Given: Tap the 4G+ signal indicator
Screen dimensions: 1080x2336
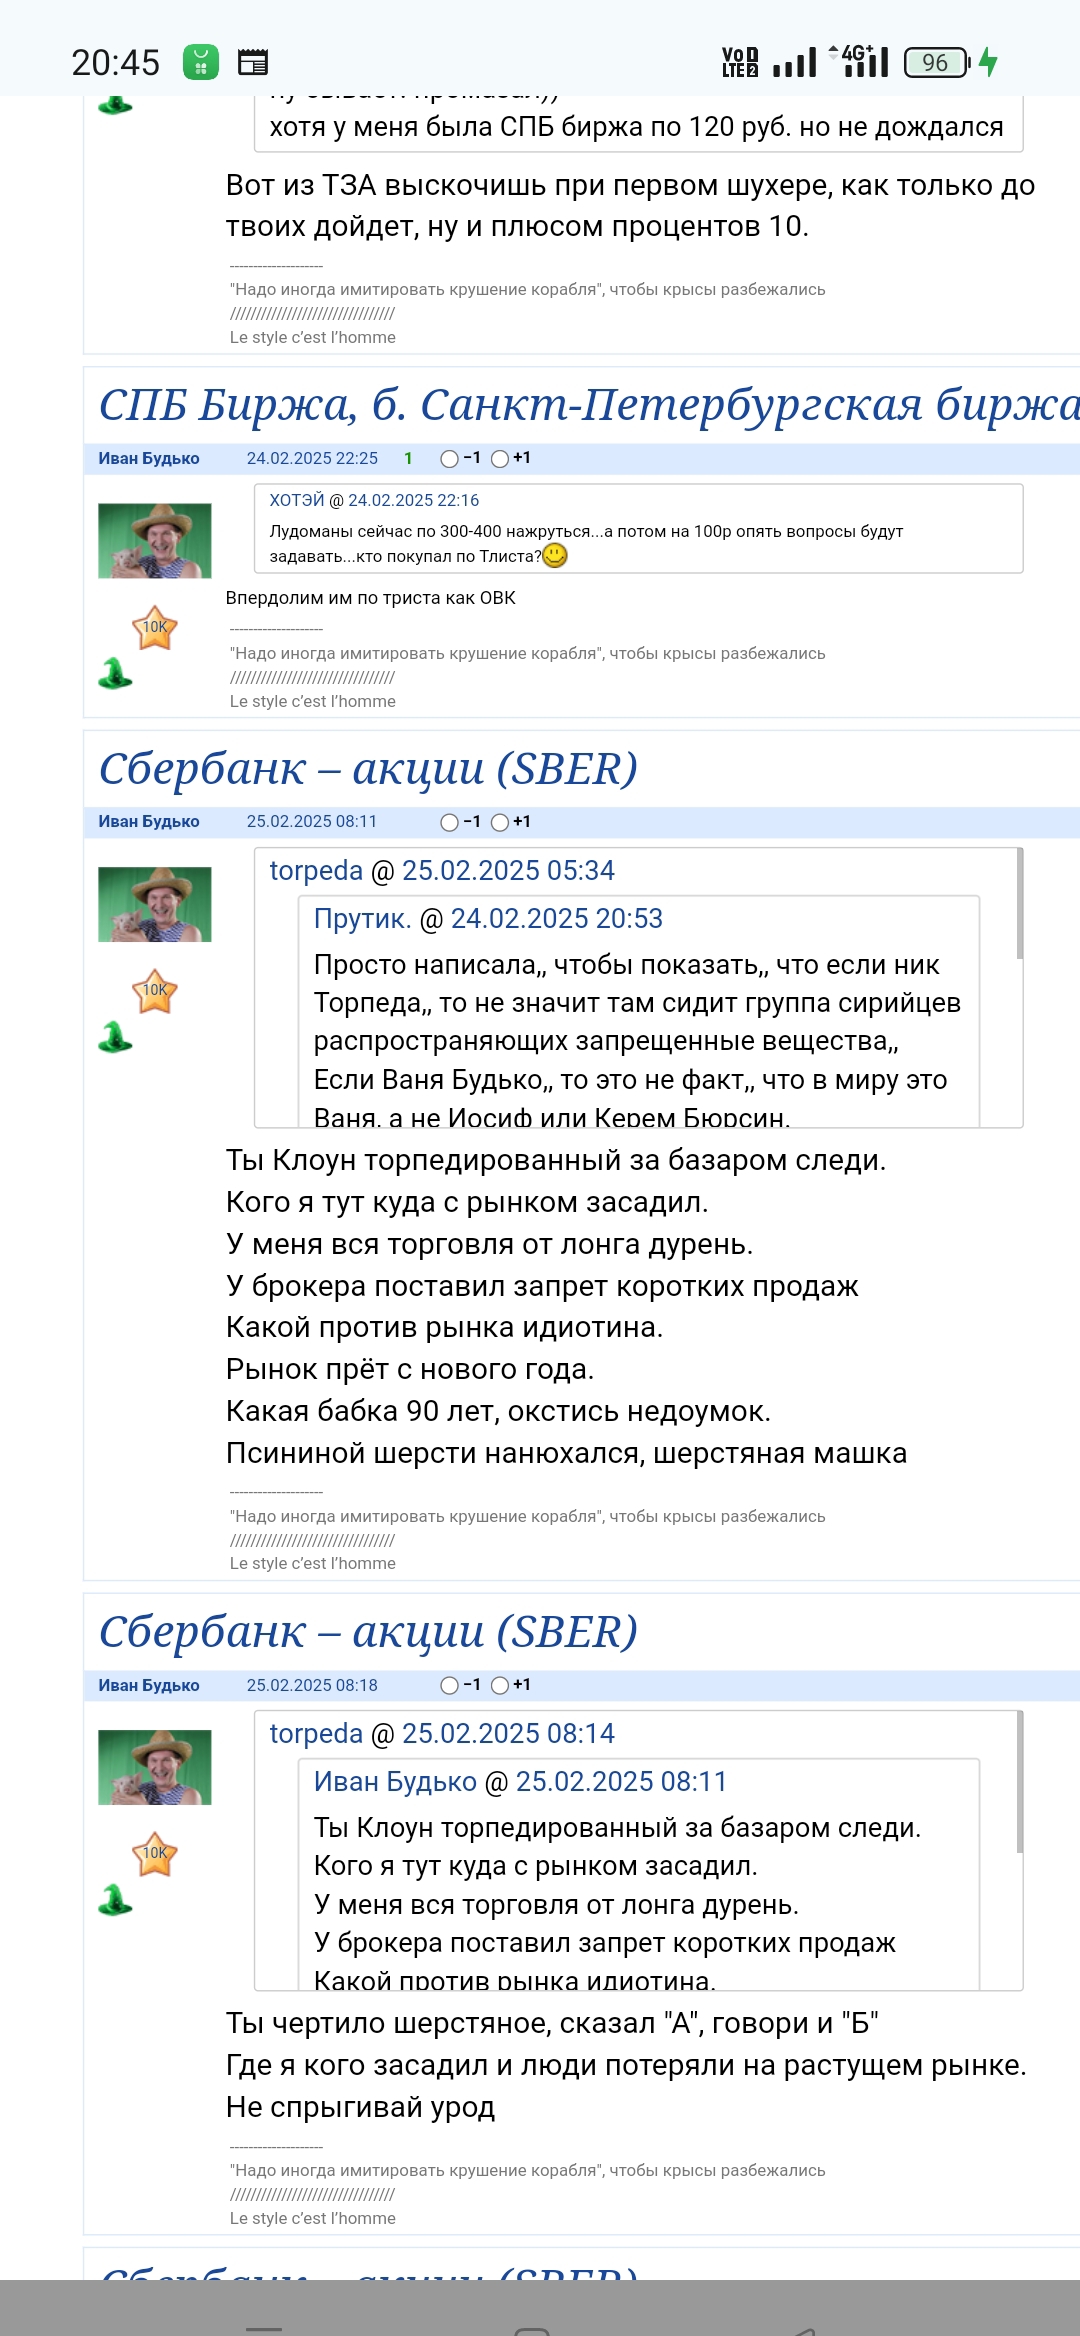Looking at the screenshot, I should (859, 61).
